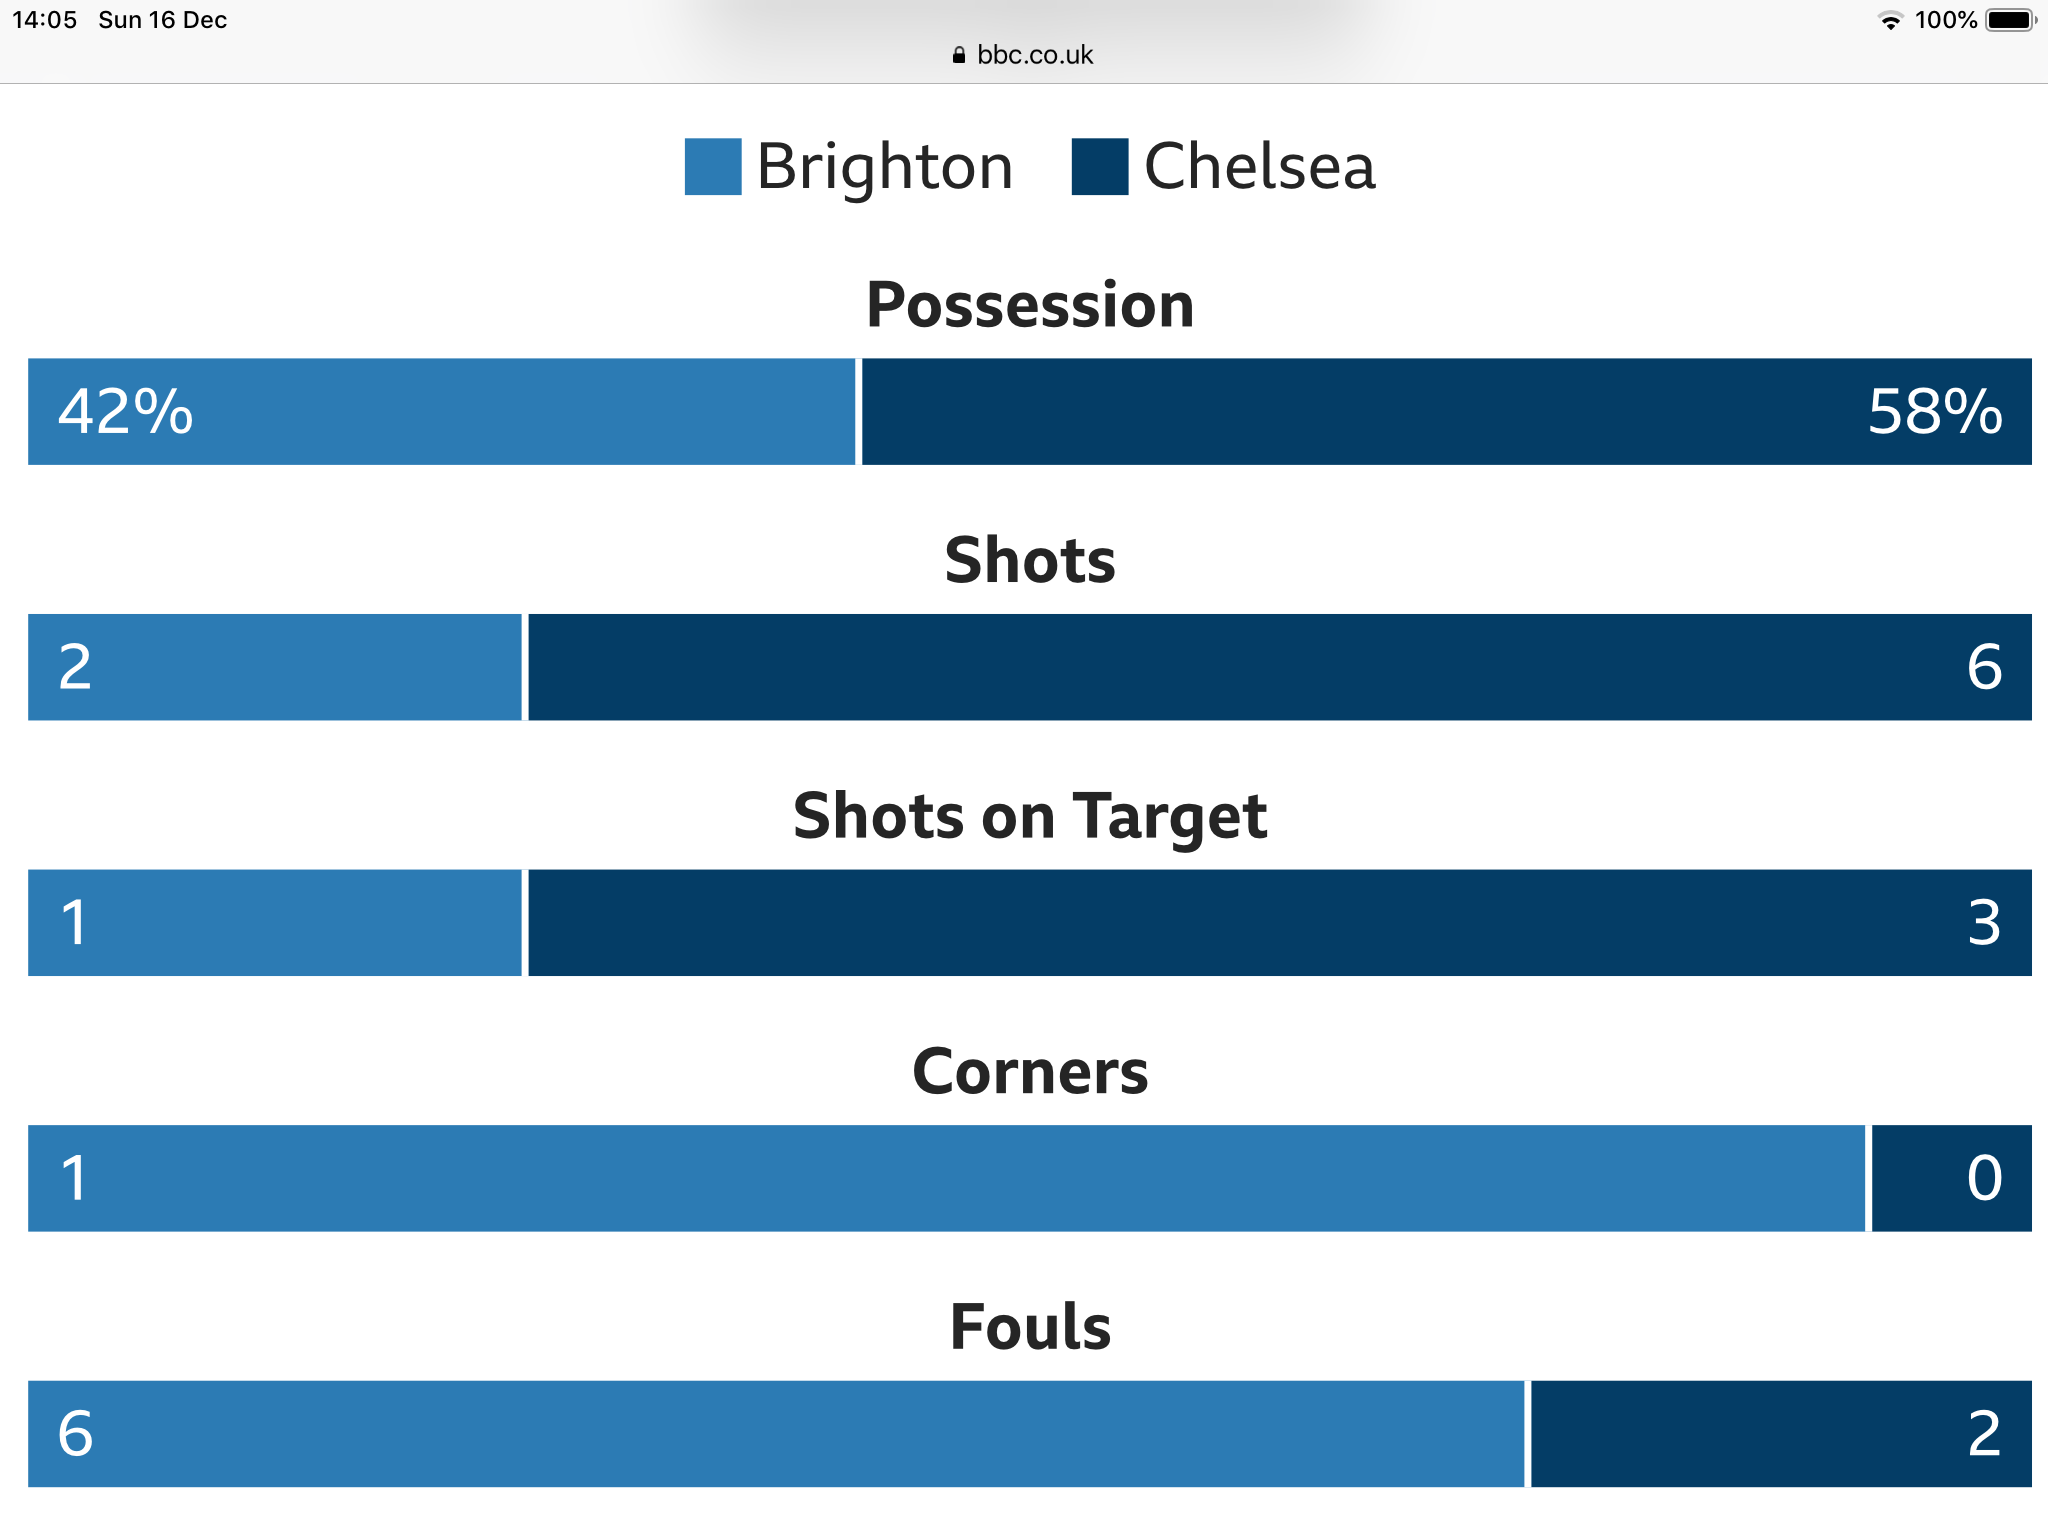Tap Chelsea's corners bar showing 0

point(1952,1178)
